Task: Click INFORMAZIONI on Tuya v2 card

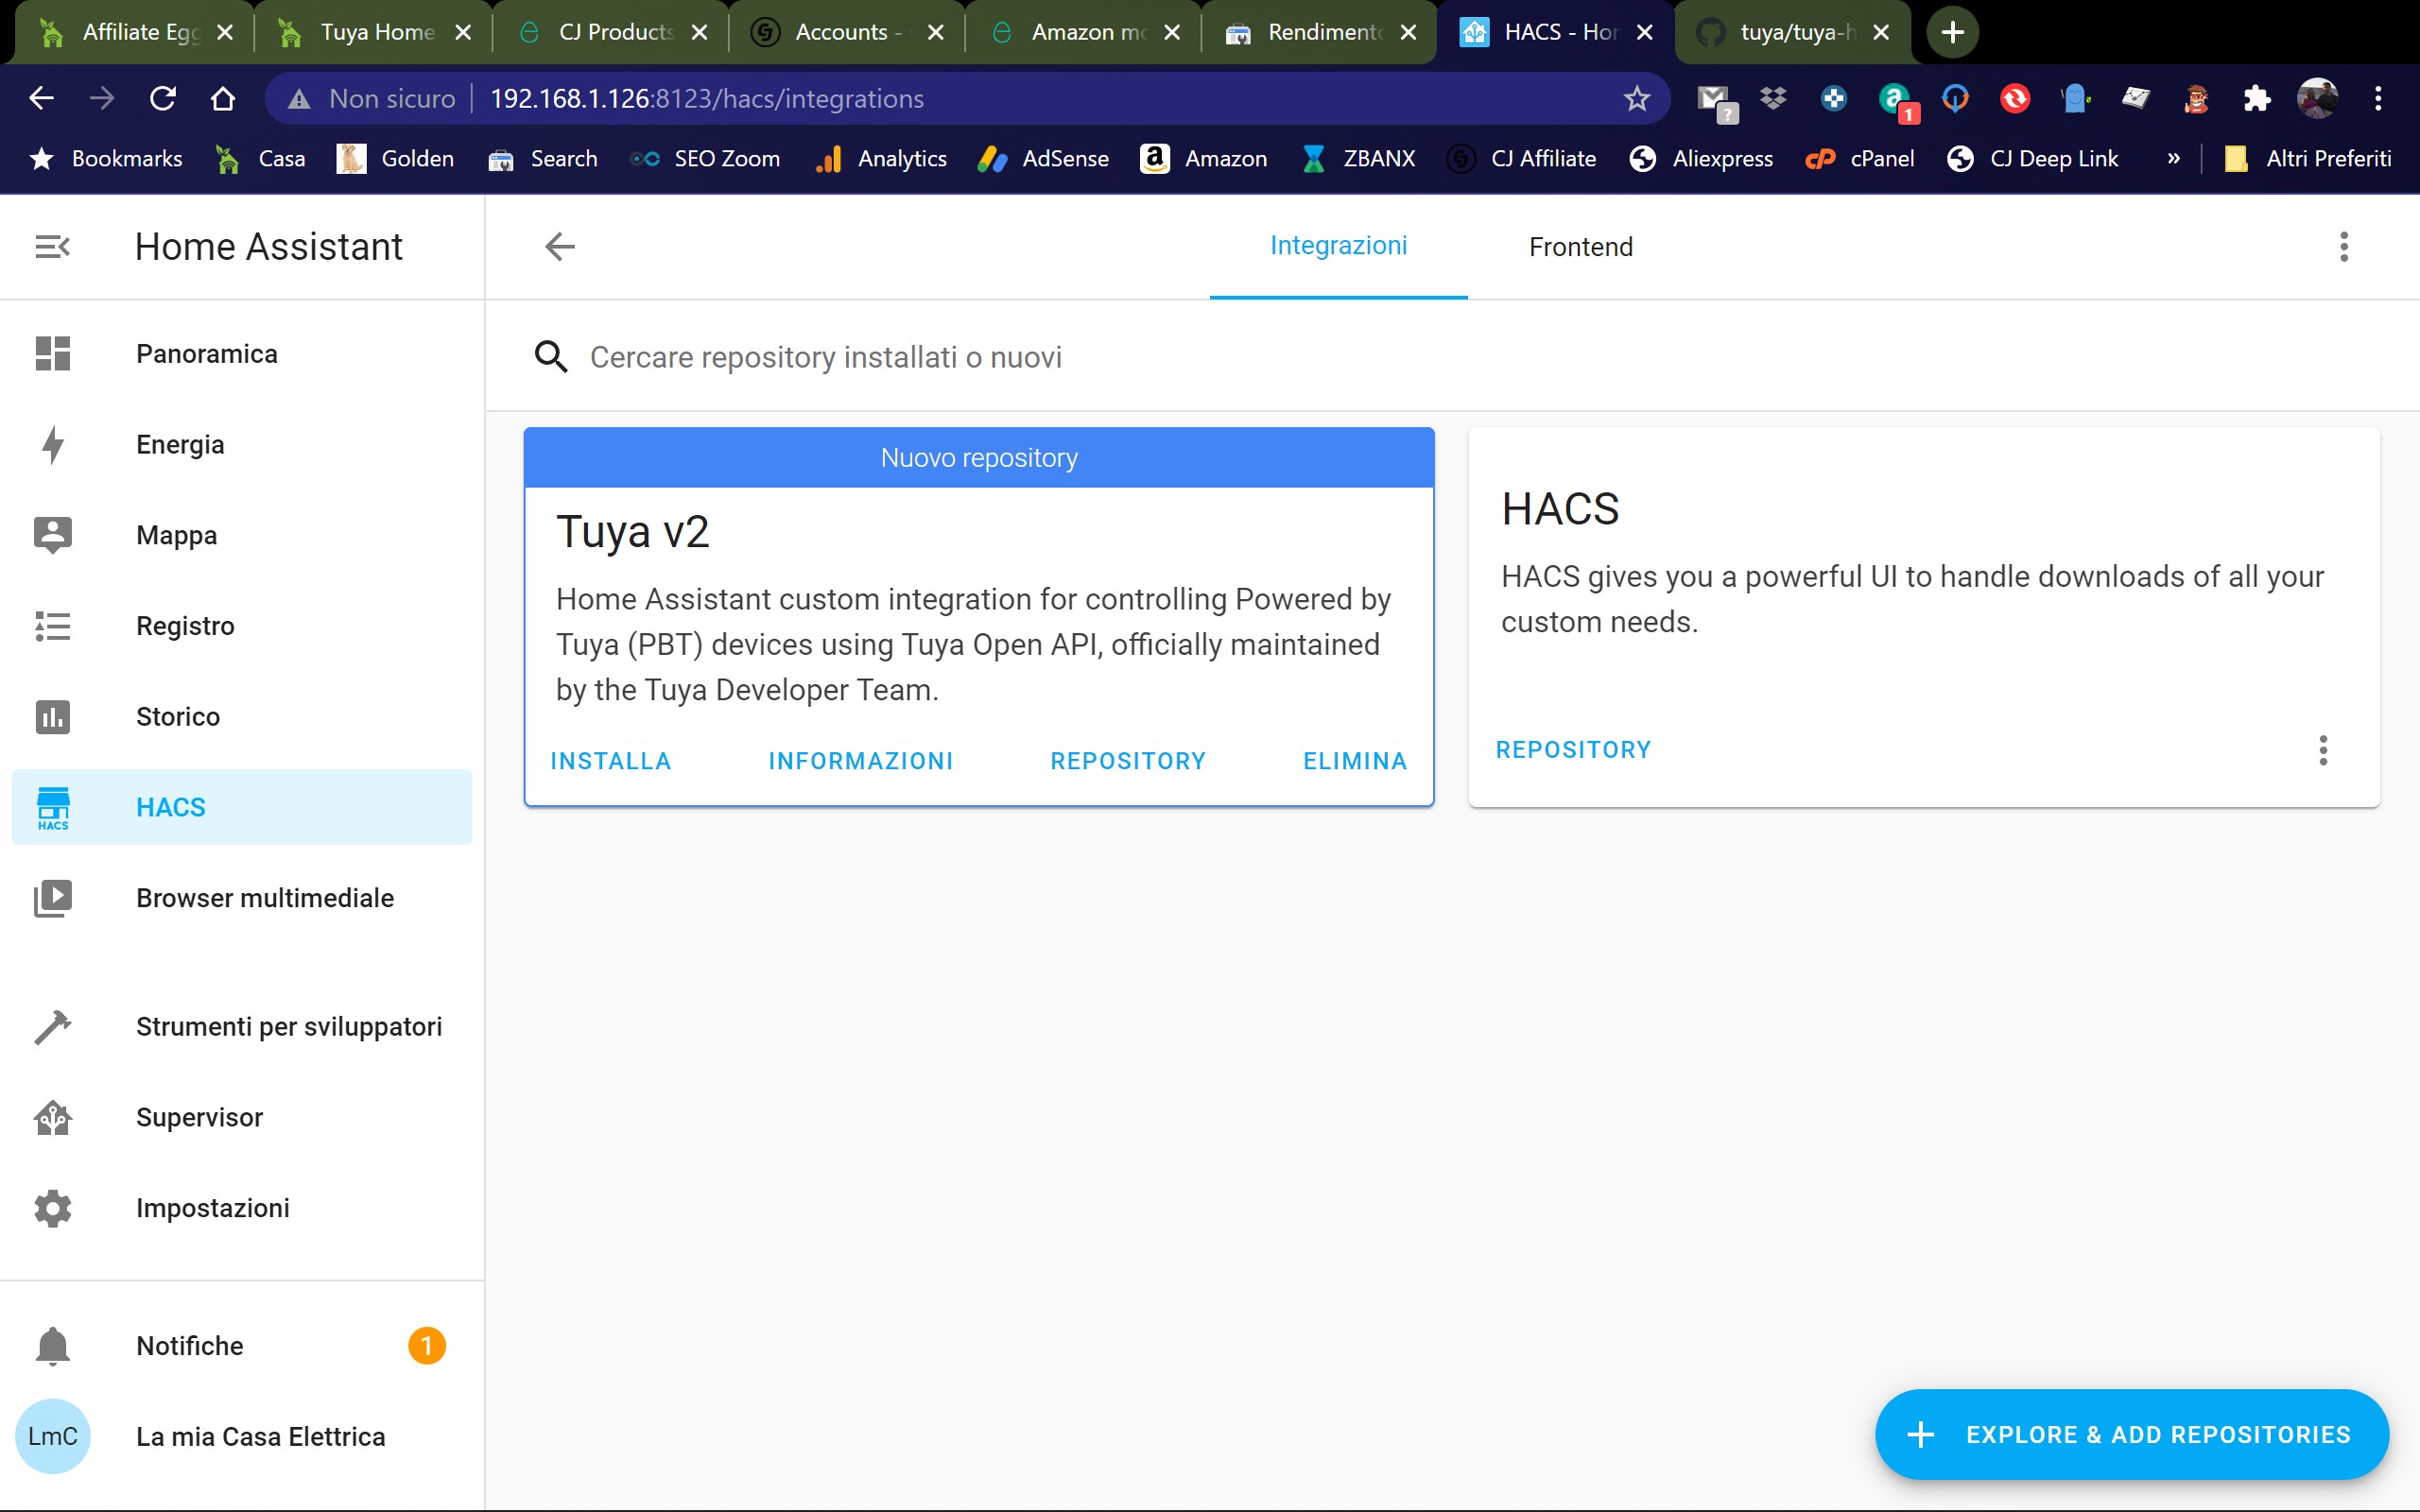Action: tap(860, 761)
